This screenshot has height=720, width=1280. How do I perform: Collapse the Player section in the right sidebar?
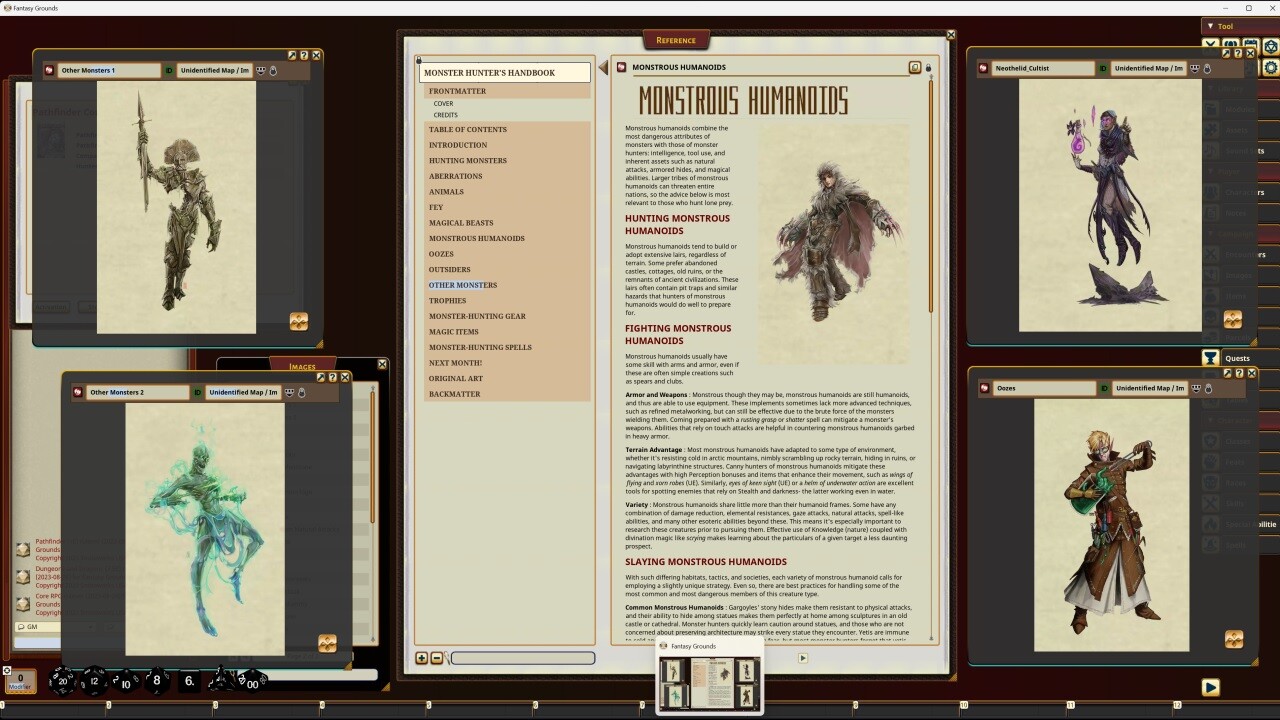1209,170
